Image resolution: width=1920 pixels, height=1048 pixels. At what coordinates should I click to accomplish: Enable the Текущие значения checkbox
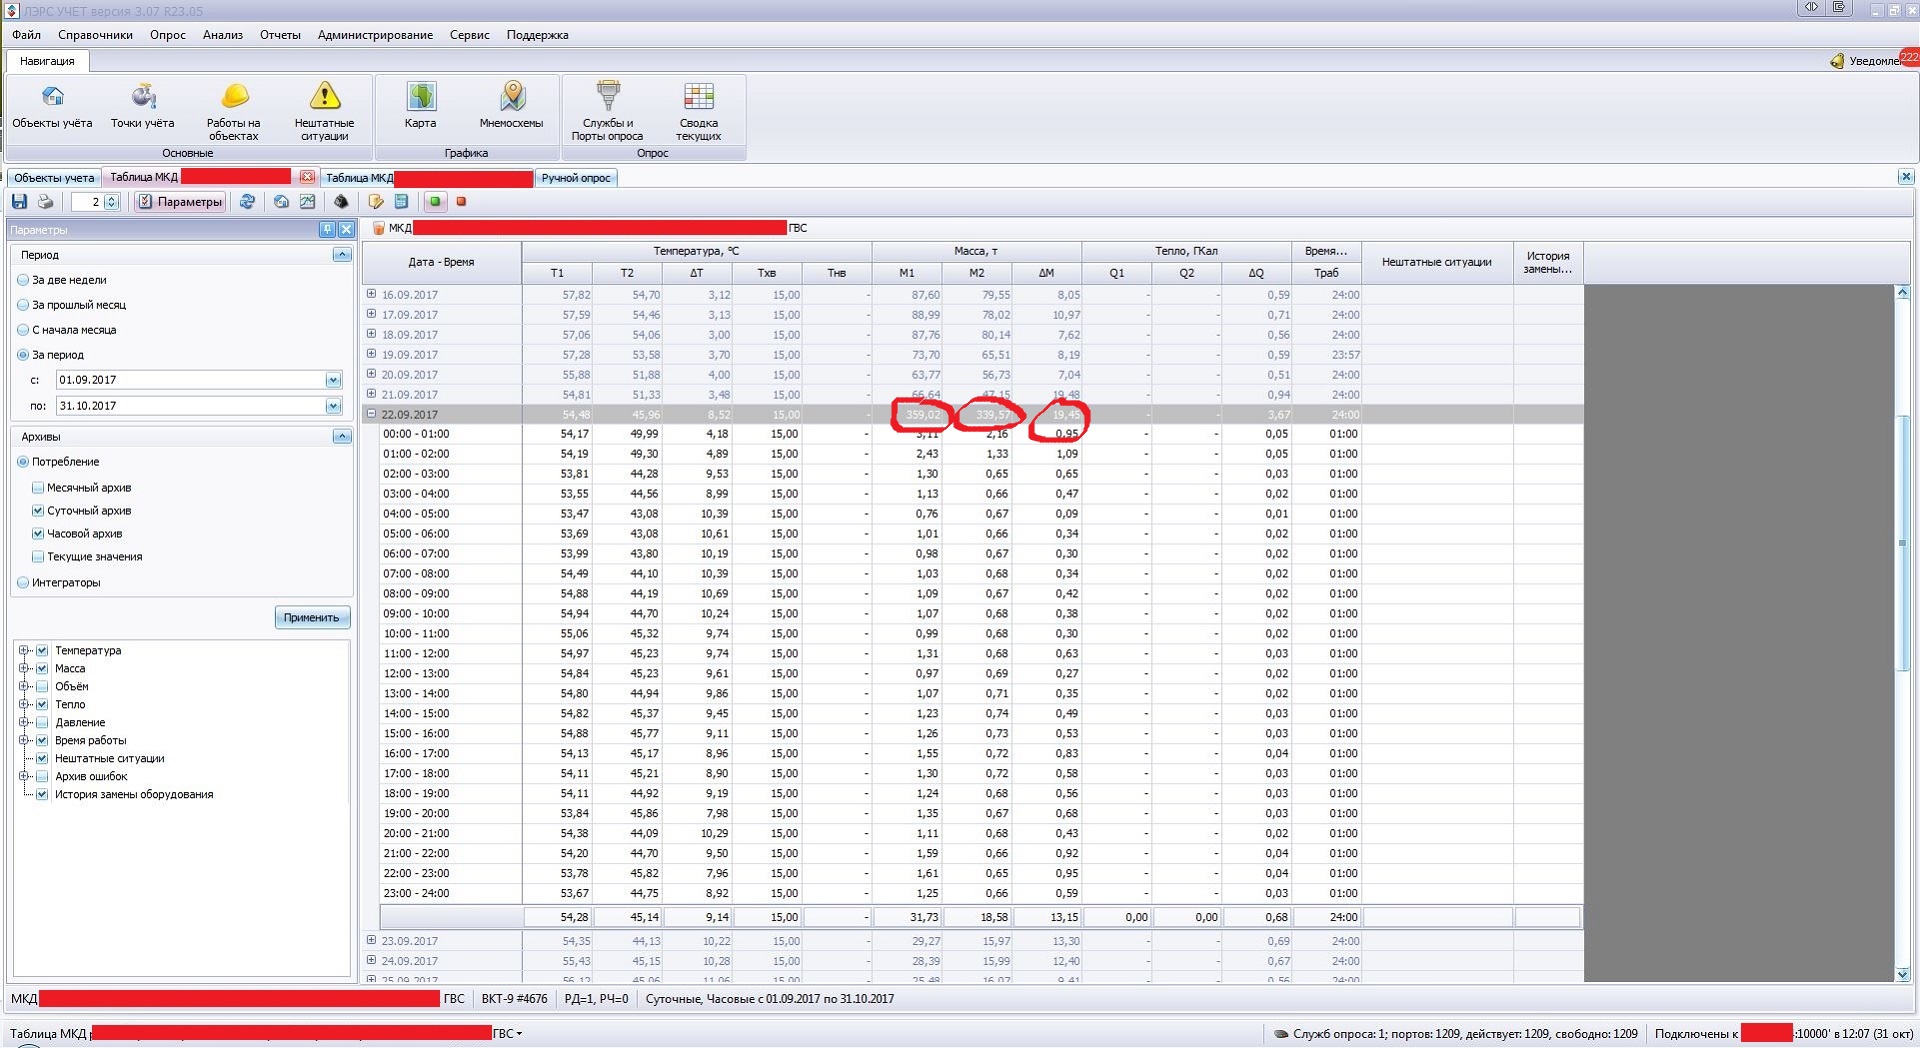coord(38,557)
